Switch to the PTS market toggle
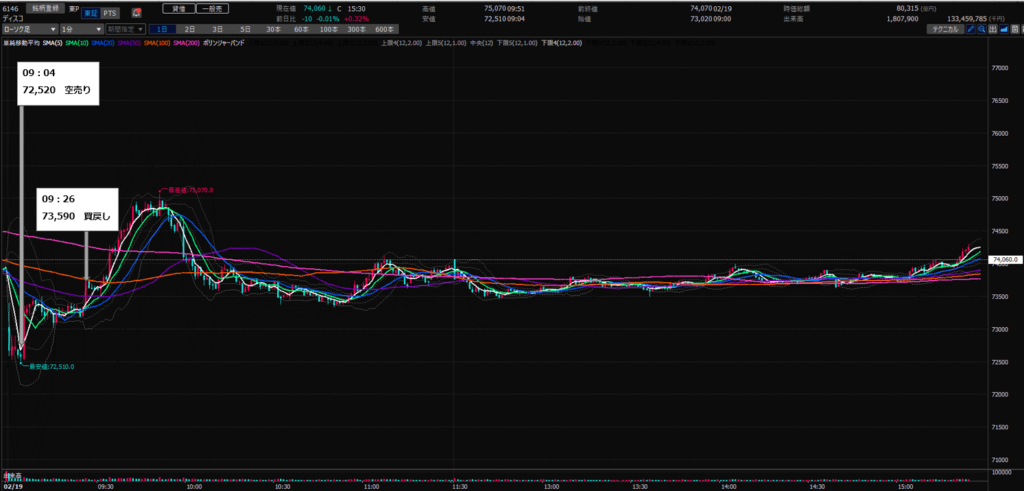 [109, 13]
